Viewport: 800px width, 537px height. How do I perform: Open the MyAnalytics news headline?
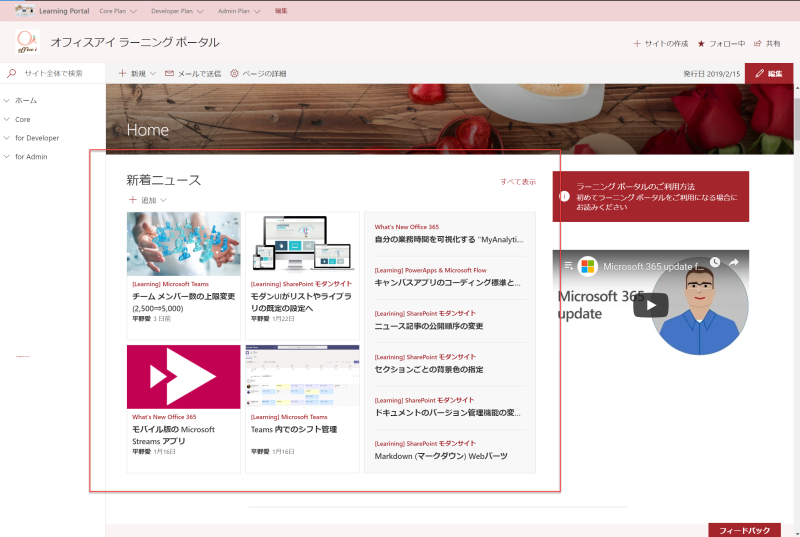pyautogui.click(x=449, y=239)
